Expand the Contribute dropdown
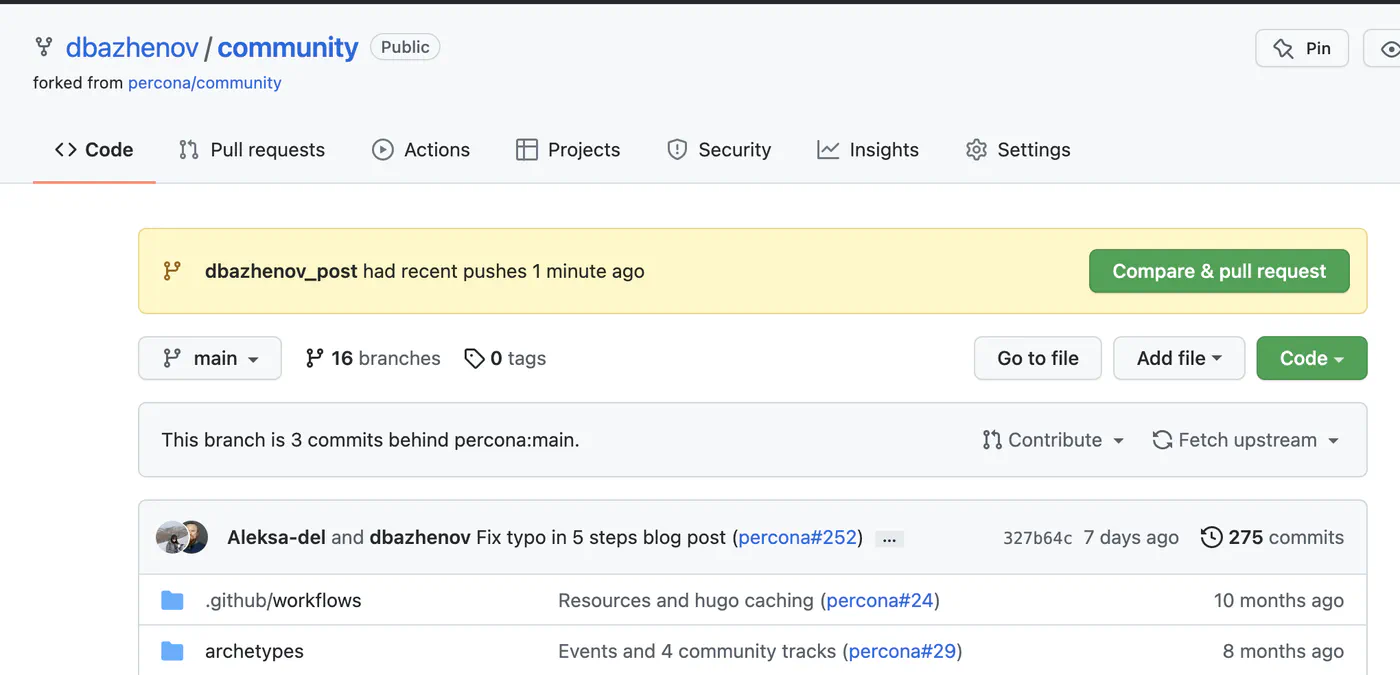Image resolution: width=1400 pixels, height=675 pixels. pyautogui.click(x=1053, y=440)
